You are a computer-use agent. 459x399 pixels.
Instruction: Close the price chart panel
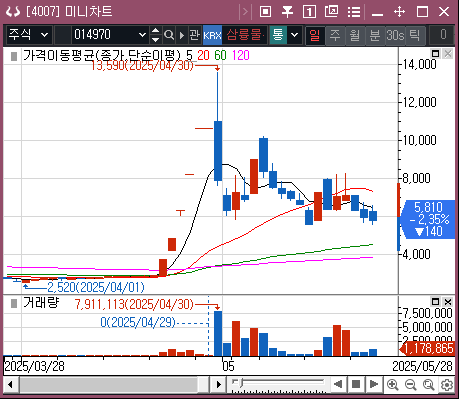[448, 54]
